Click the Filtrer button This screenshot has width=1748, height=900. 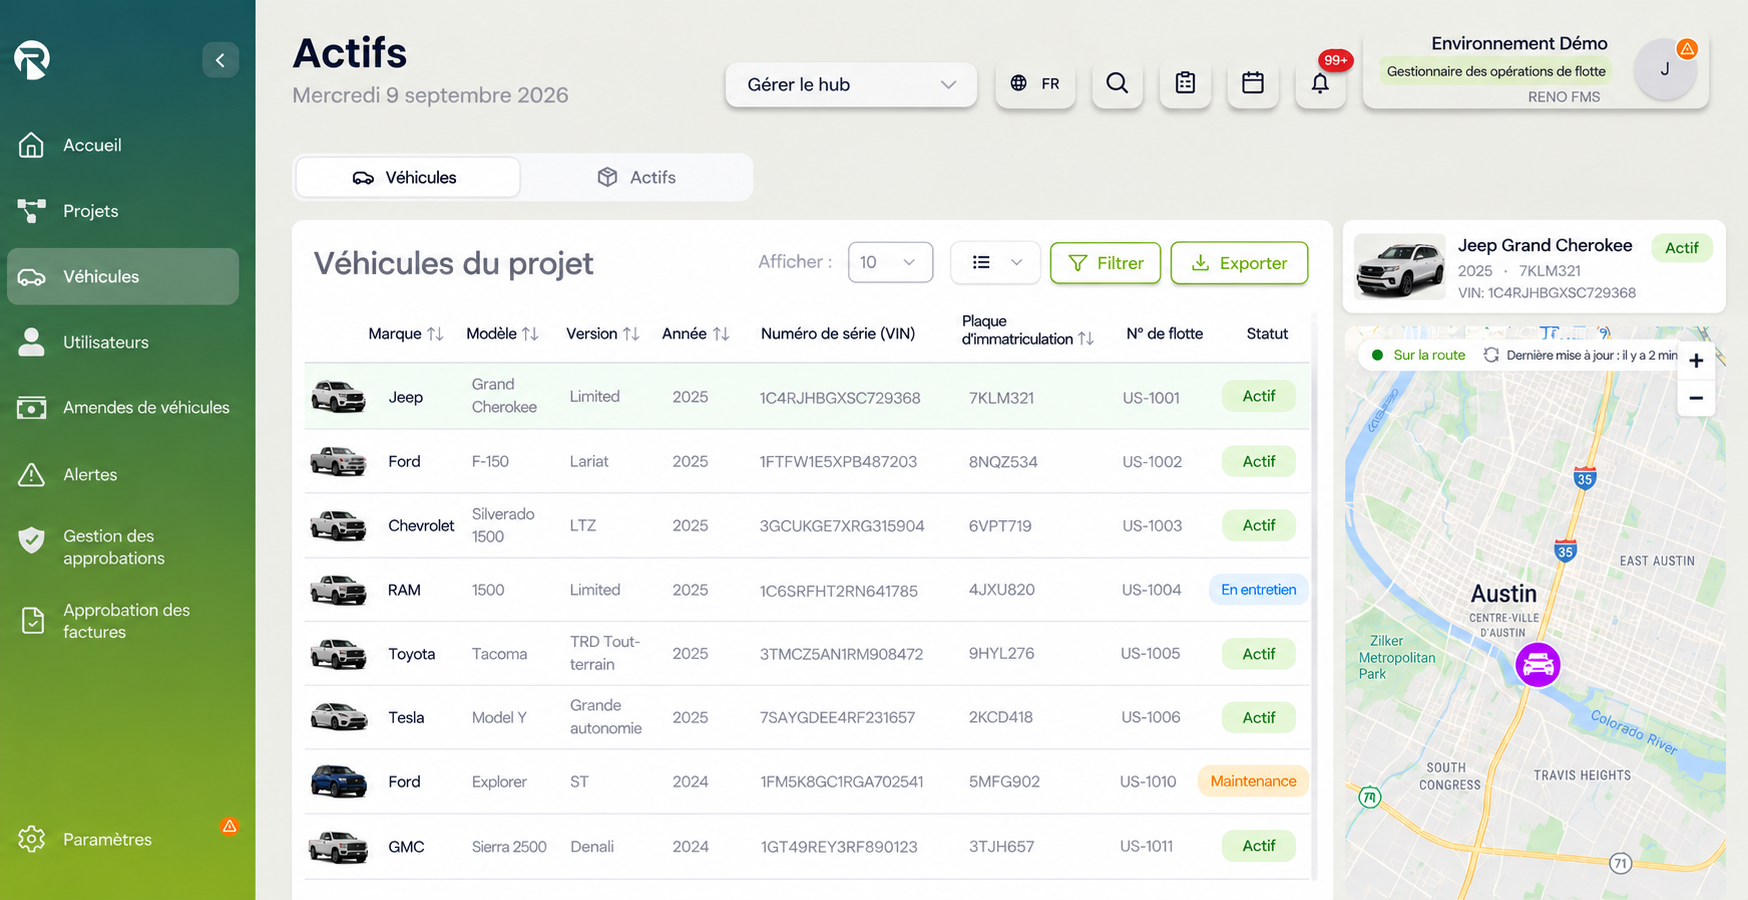[1105, 263]
